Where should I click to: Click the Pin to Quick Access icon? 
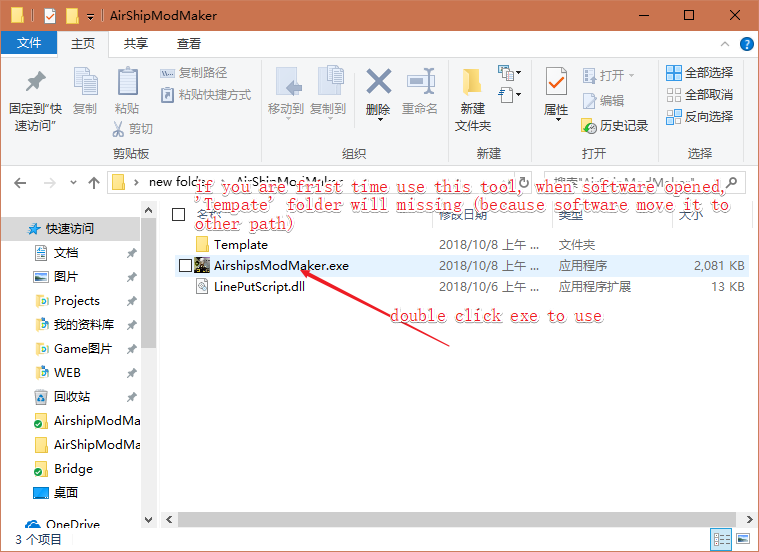click(x=35, y=84)
